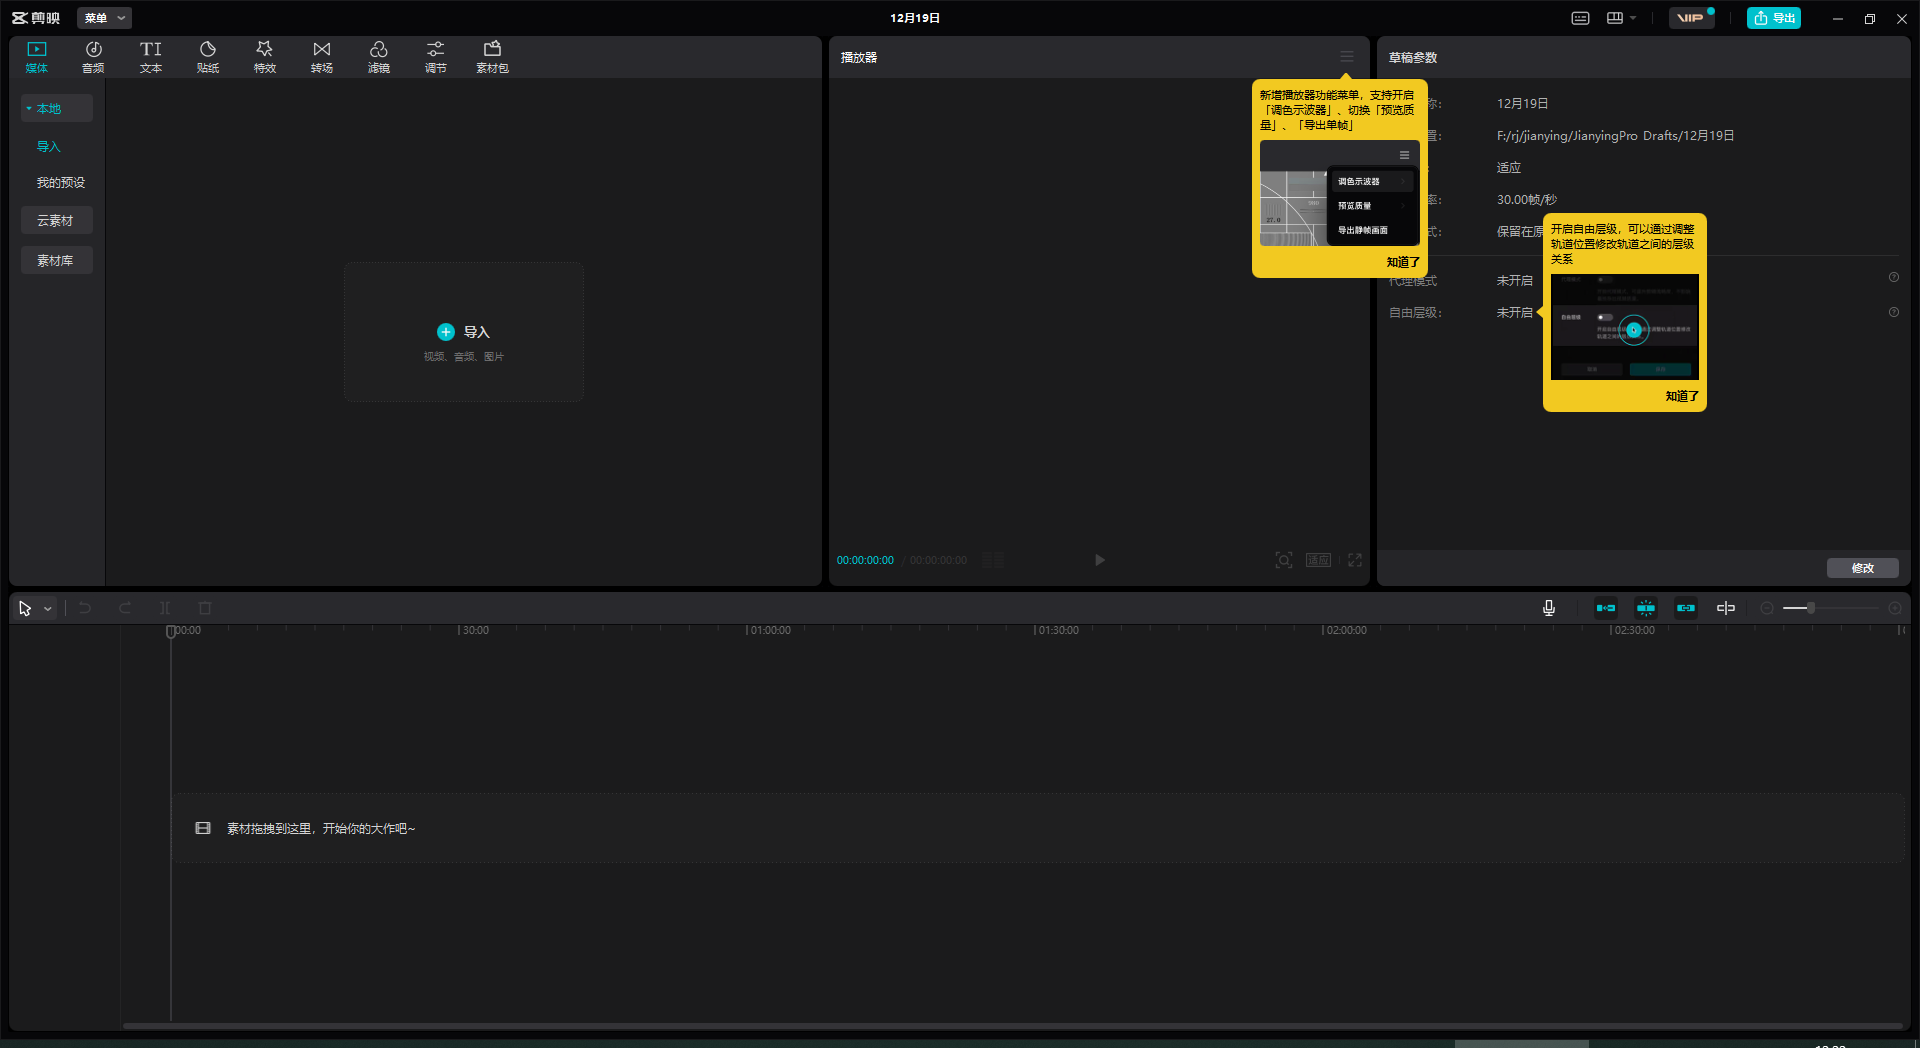This screenshot has width=1920, height=1048.
Task: Collapse the 本地 (Local) section
Action: (57, 108)
